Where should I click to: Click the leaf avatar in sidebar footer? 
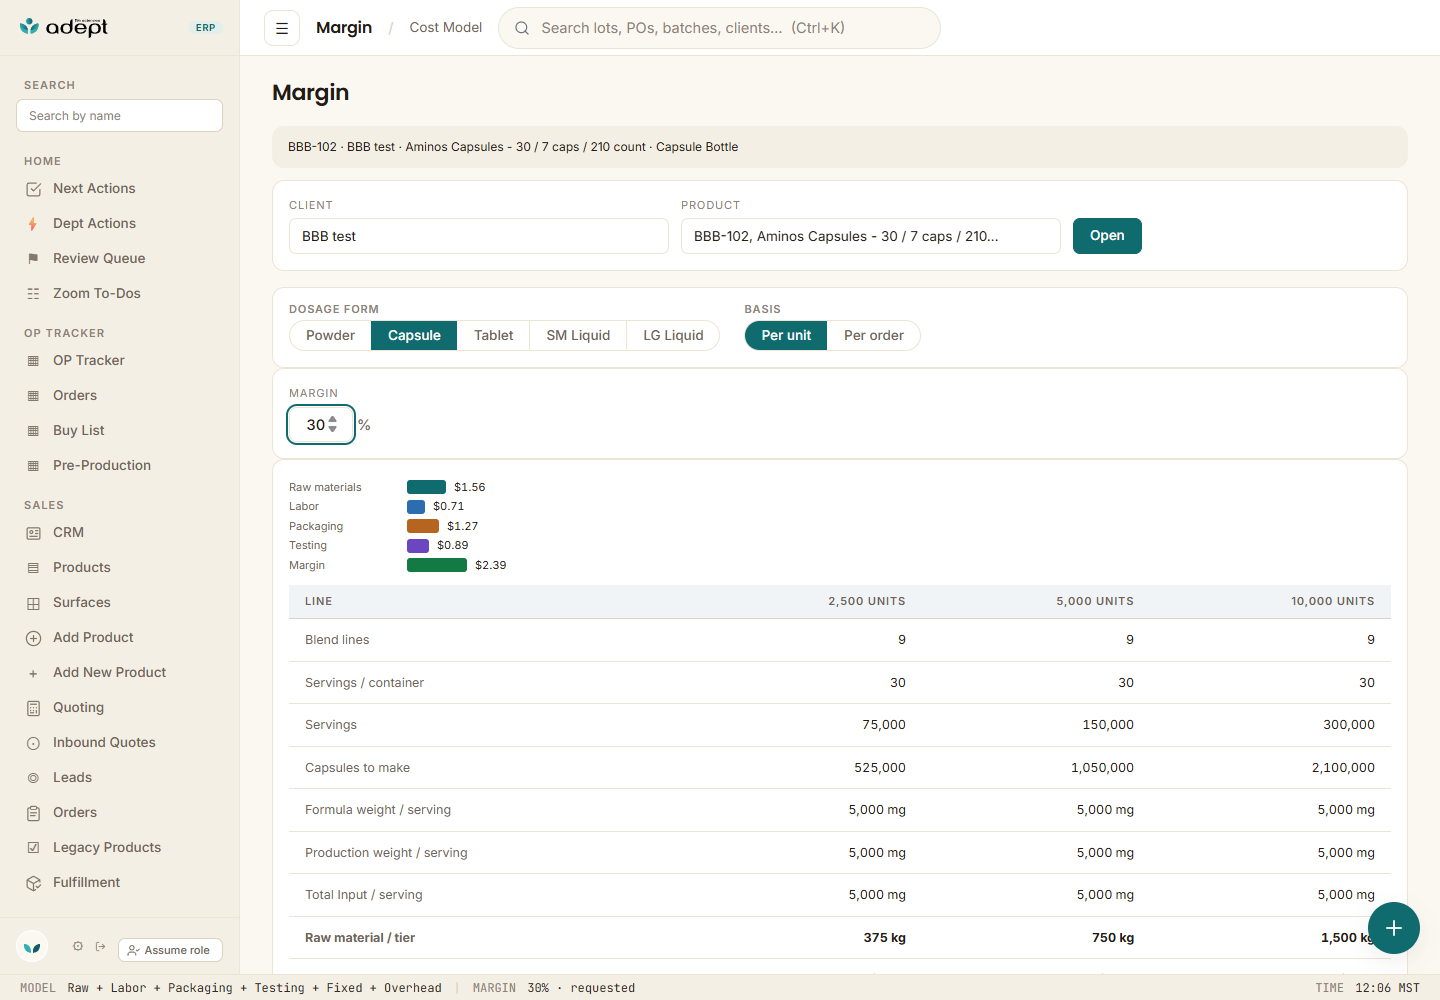coord(32,946)
